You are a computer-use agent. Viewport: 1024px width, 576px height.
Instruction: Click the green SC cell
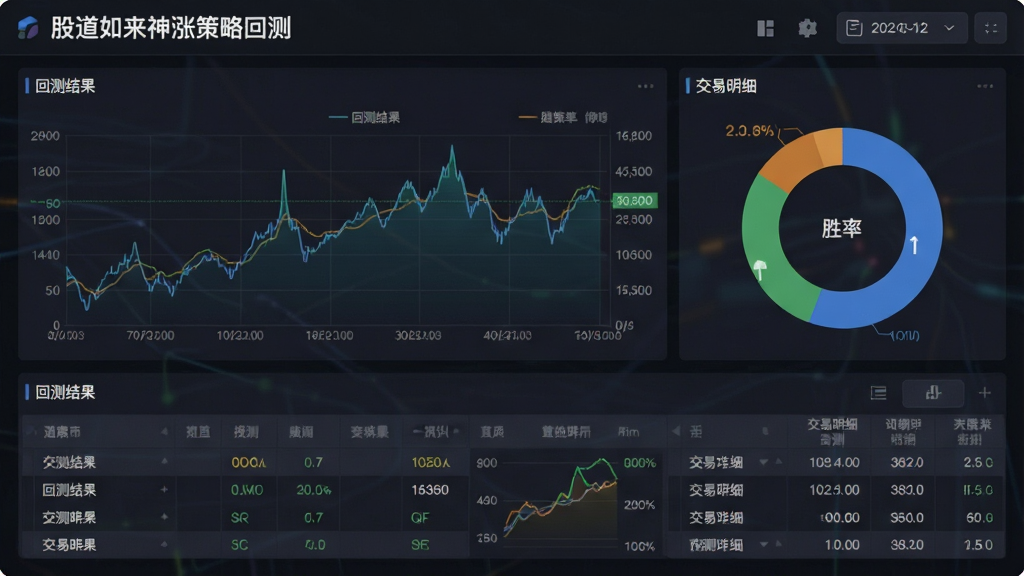click(x=240, y=545)
